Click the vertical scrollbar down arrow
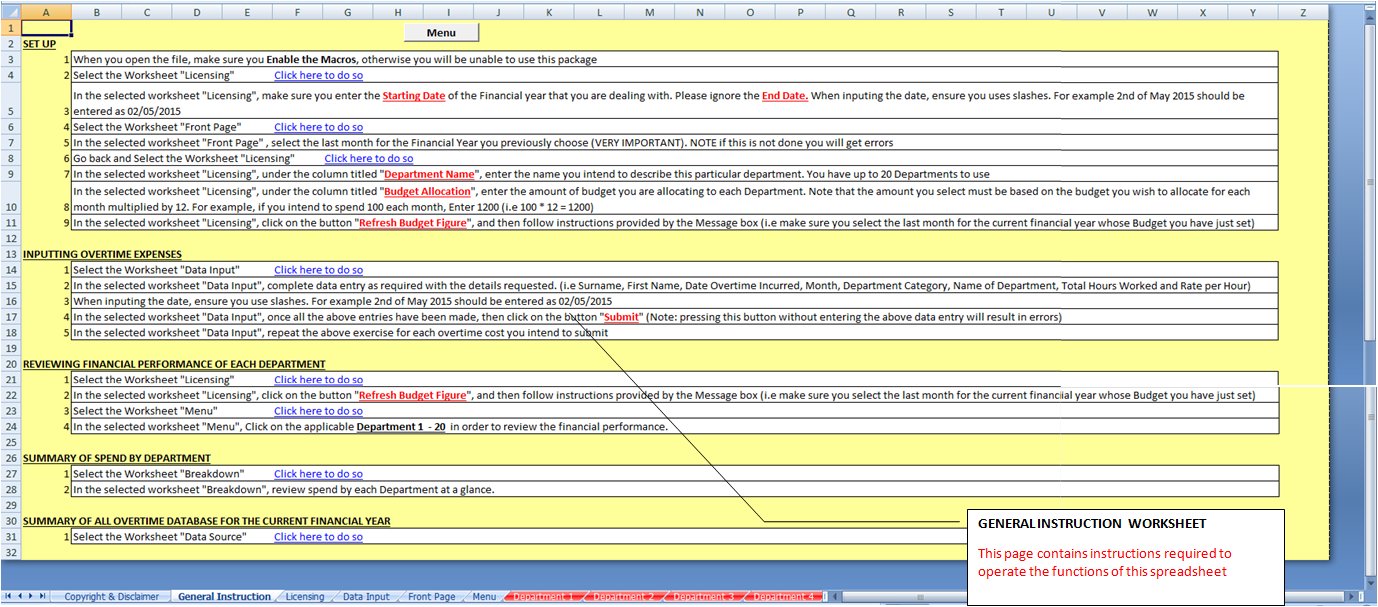Image resolution: width=1378 pixels, height=607 pixels. (x=1369, y=582)
